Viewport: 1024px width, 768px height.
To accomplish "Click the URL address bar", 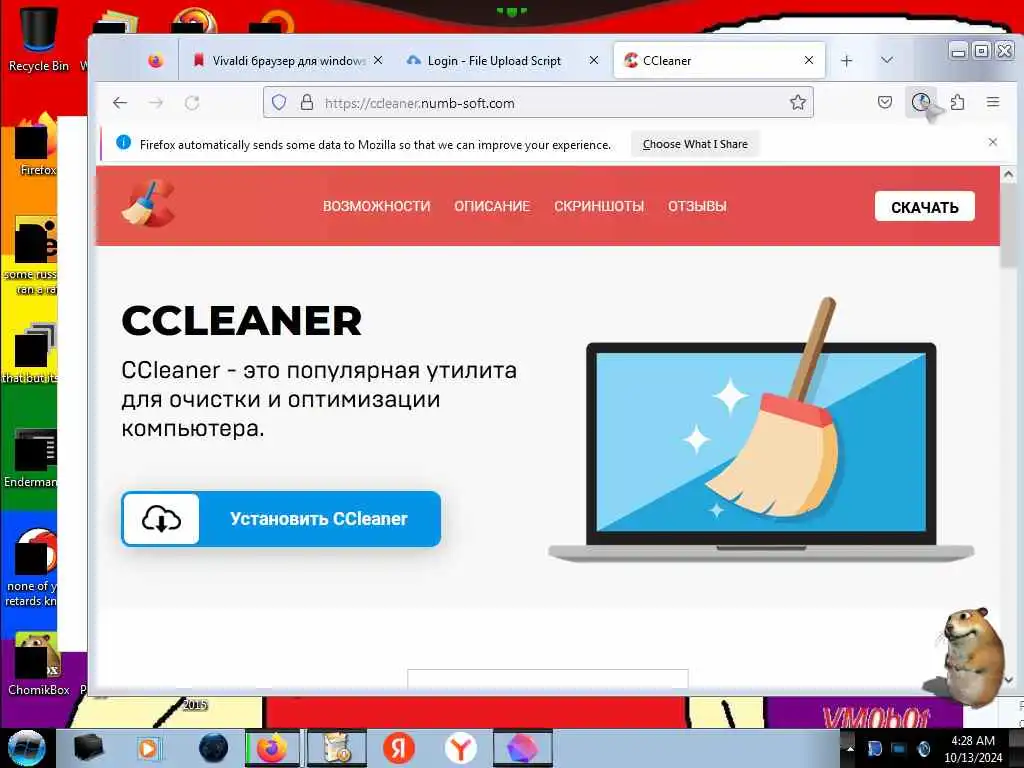I will (x=538, y=103).
